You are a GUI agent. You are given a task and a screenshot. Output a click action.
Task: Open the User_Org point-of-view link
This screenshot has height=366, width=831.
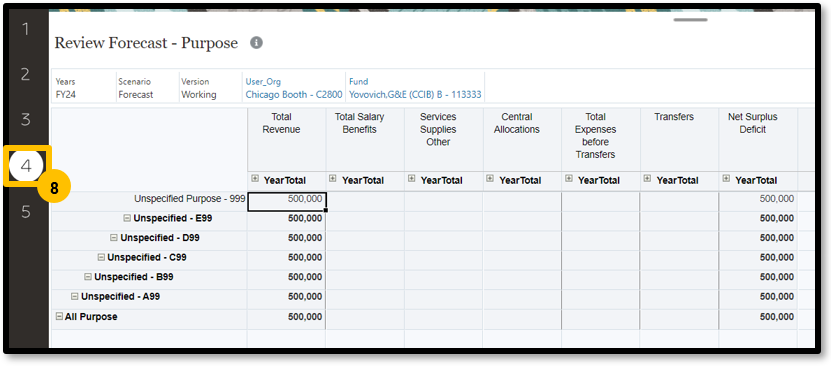tap(263, 82)
